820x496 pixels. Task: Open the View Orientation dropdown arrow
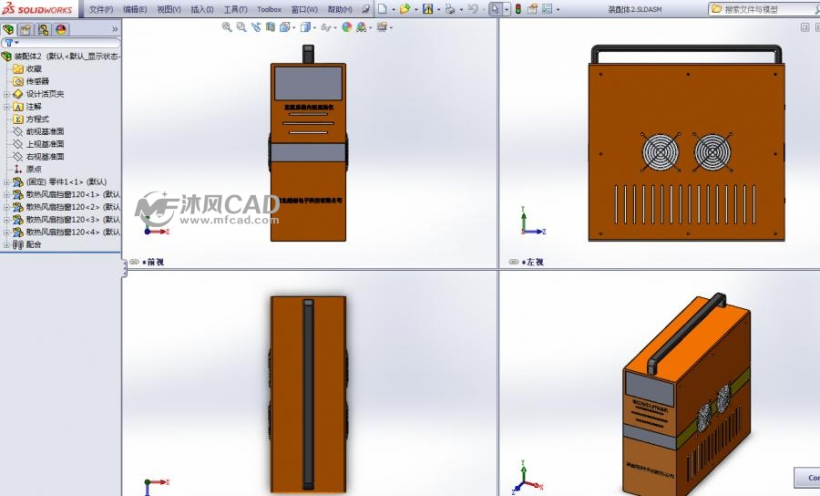click(294, 27)
